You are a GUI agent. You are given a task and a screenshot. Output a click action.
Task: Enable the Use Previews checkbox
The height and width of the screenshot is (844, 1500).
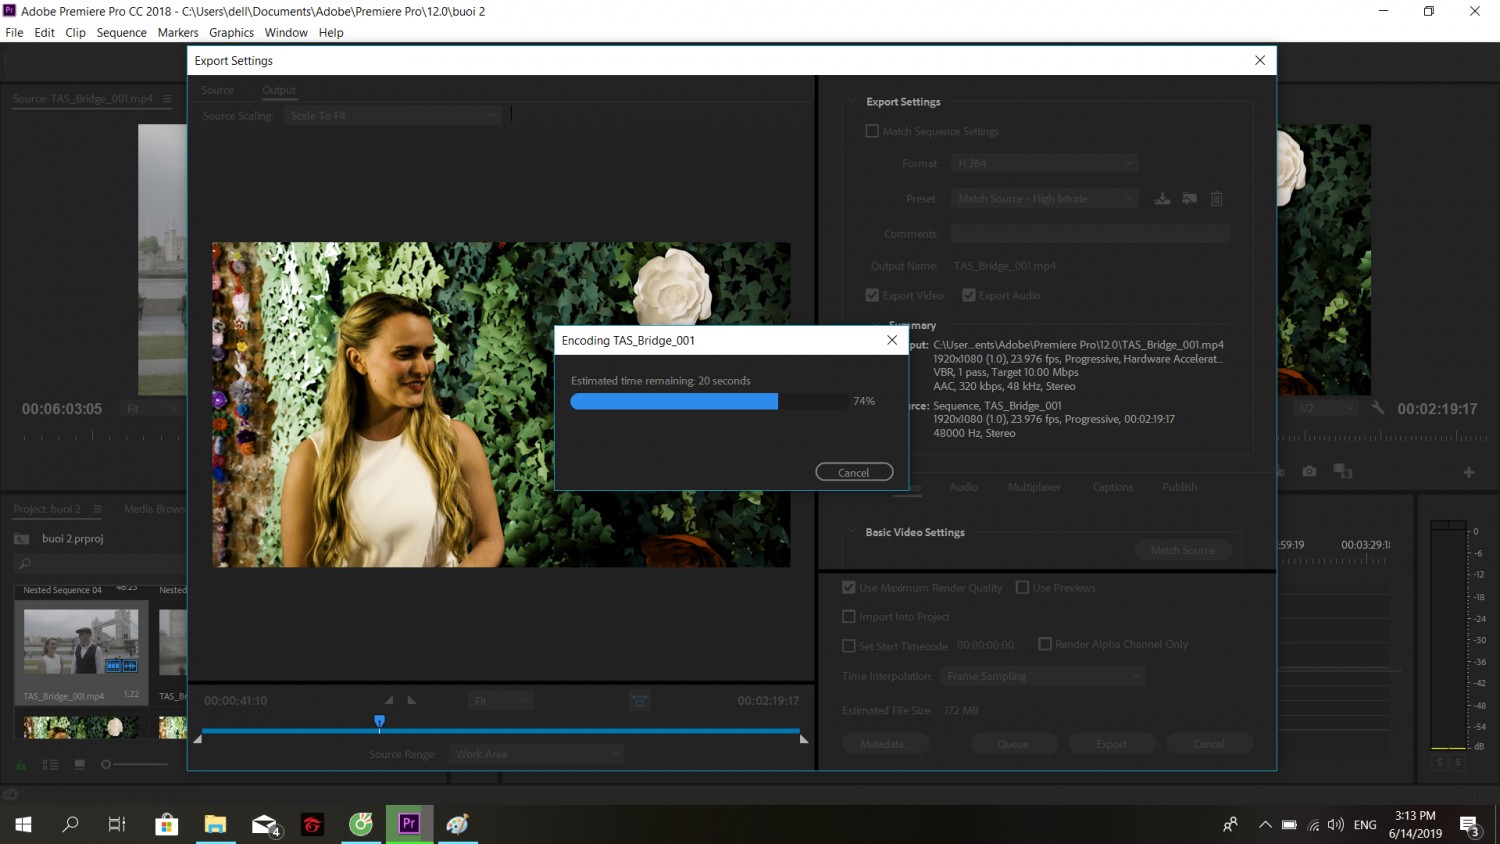click(1022, 587)
